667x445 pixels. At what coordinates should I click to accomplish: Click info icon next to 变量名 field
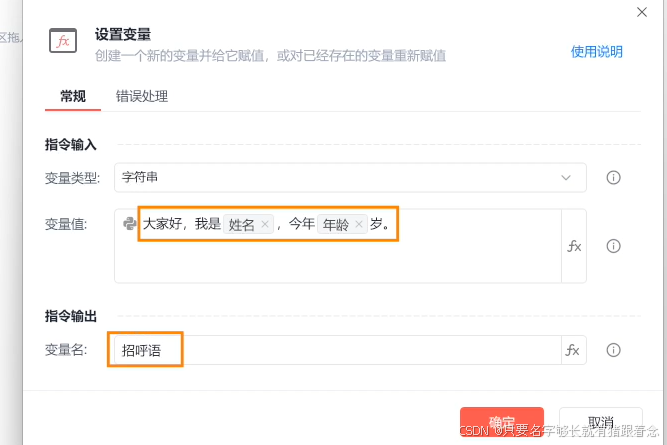pos(614,350)
